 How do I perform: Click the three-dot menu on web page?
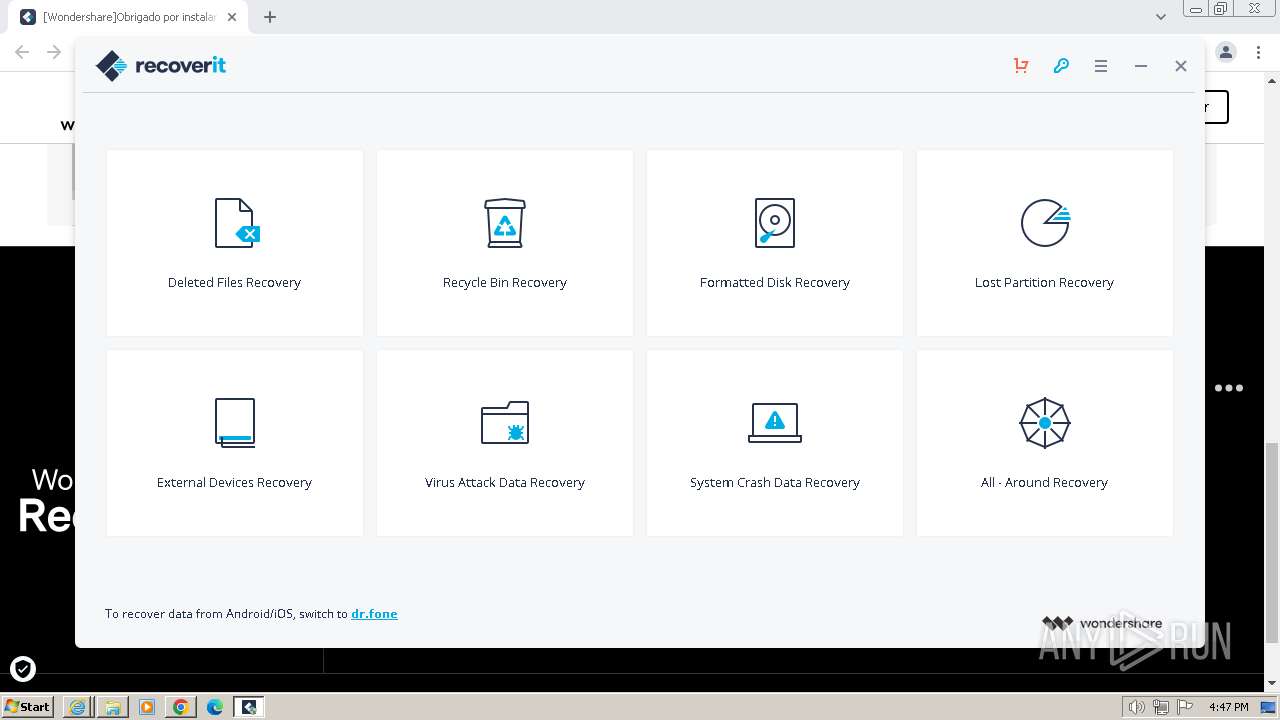(x=1229, y=388)
